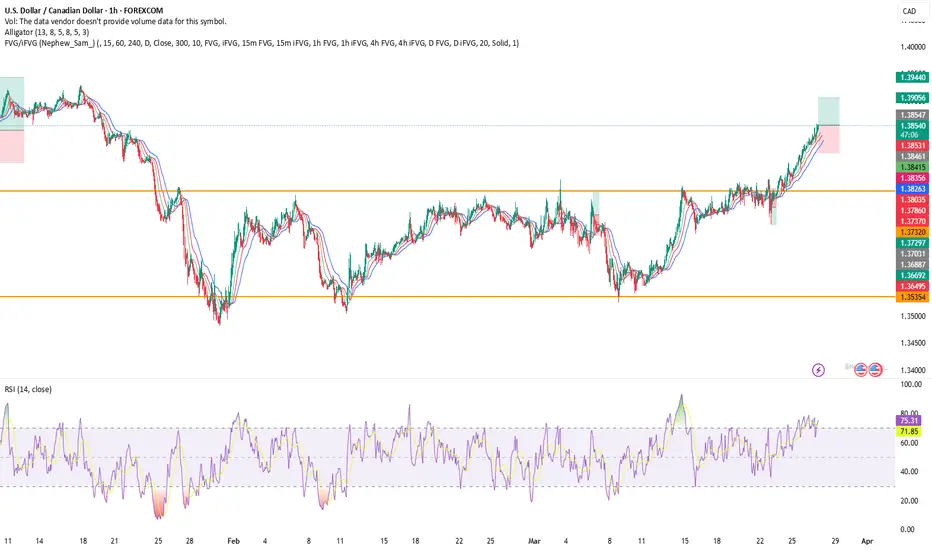Click the 1.36887 price label
This screenshot has width=932, height=550.
[912, 265]
